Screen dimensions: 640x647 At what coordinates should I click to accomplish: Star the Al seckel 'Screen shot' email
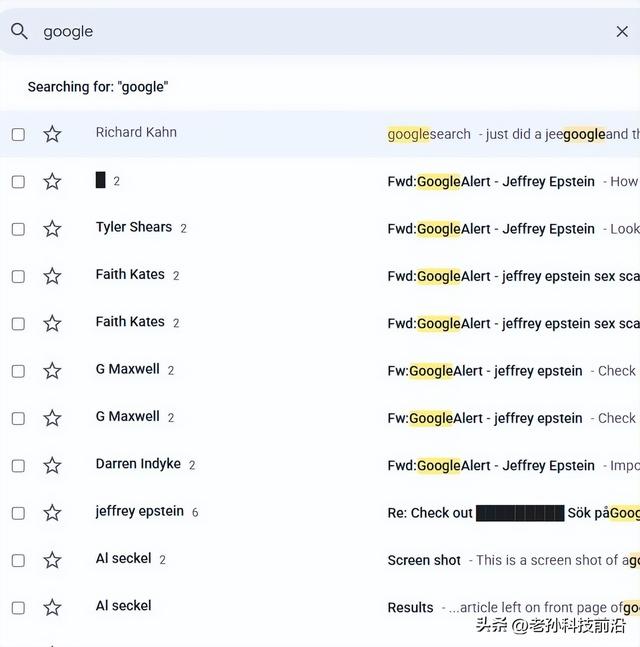[52, 561]
